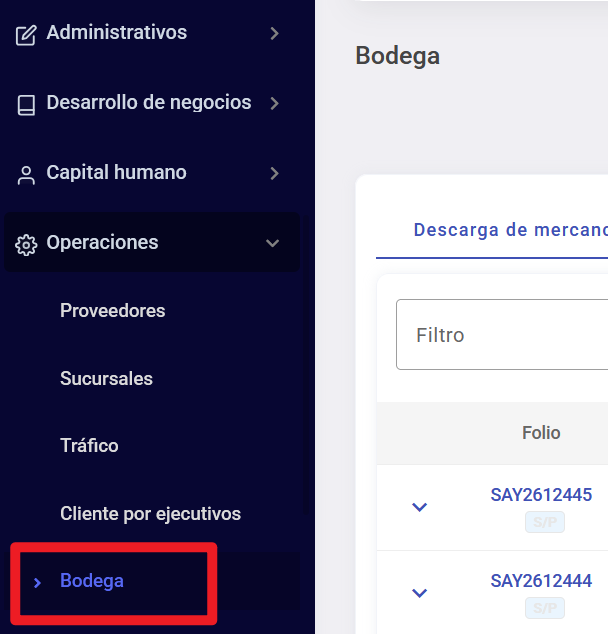Expand the Administrativos menu chevron
Image resolution: width=608 pixels, height=634 pixels.
[274, 33]
